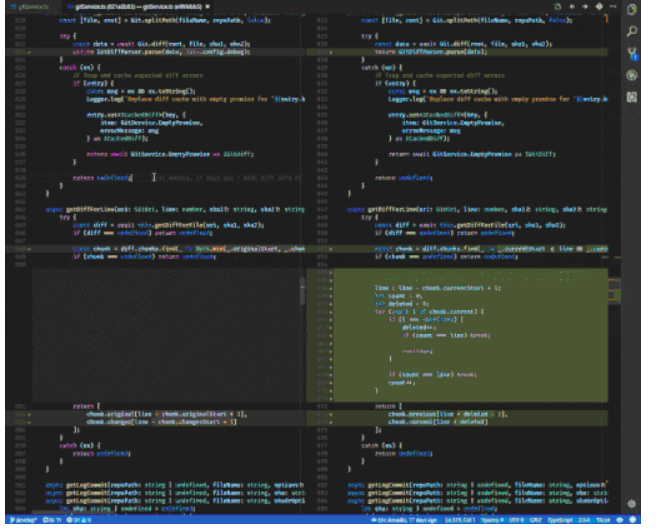Switch to the first gitService.ts tab

pos(24,8)
